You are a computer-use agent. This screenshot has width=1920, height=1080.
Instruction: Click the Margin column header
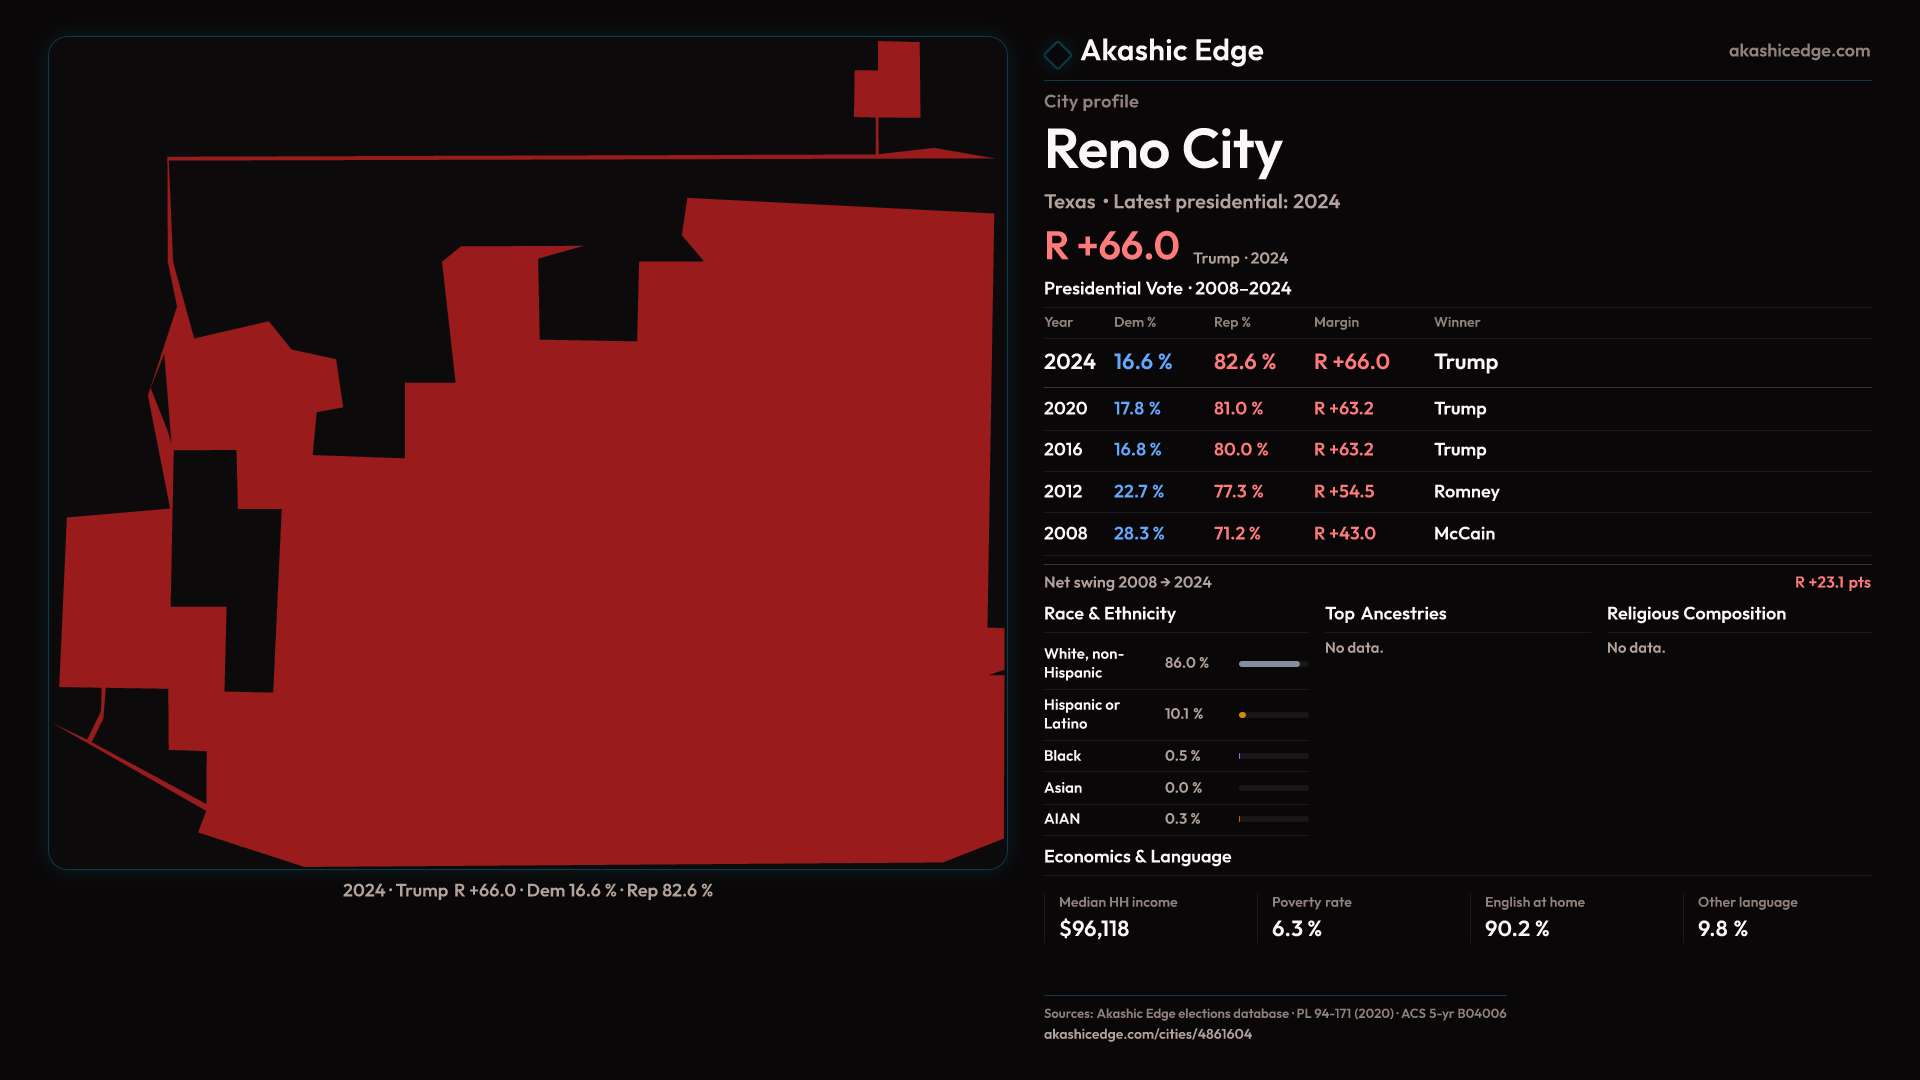coord(1336,322)
